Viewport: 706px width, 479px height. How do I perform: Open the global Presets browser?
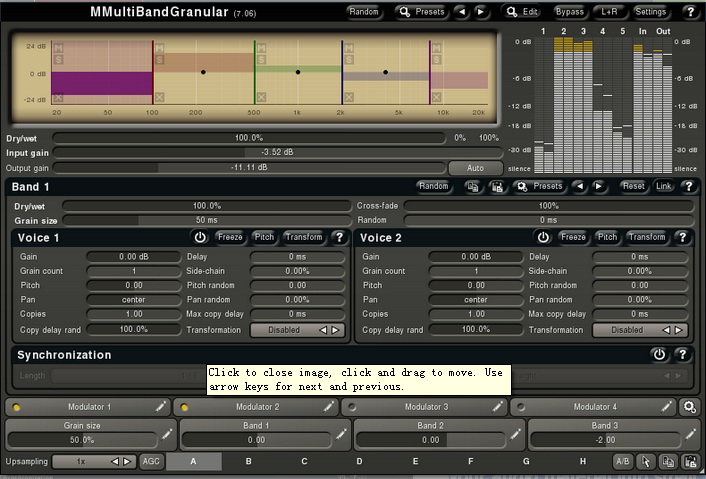422,12
